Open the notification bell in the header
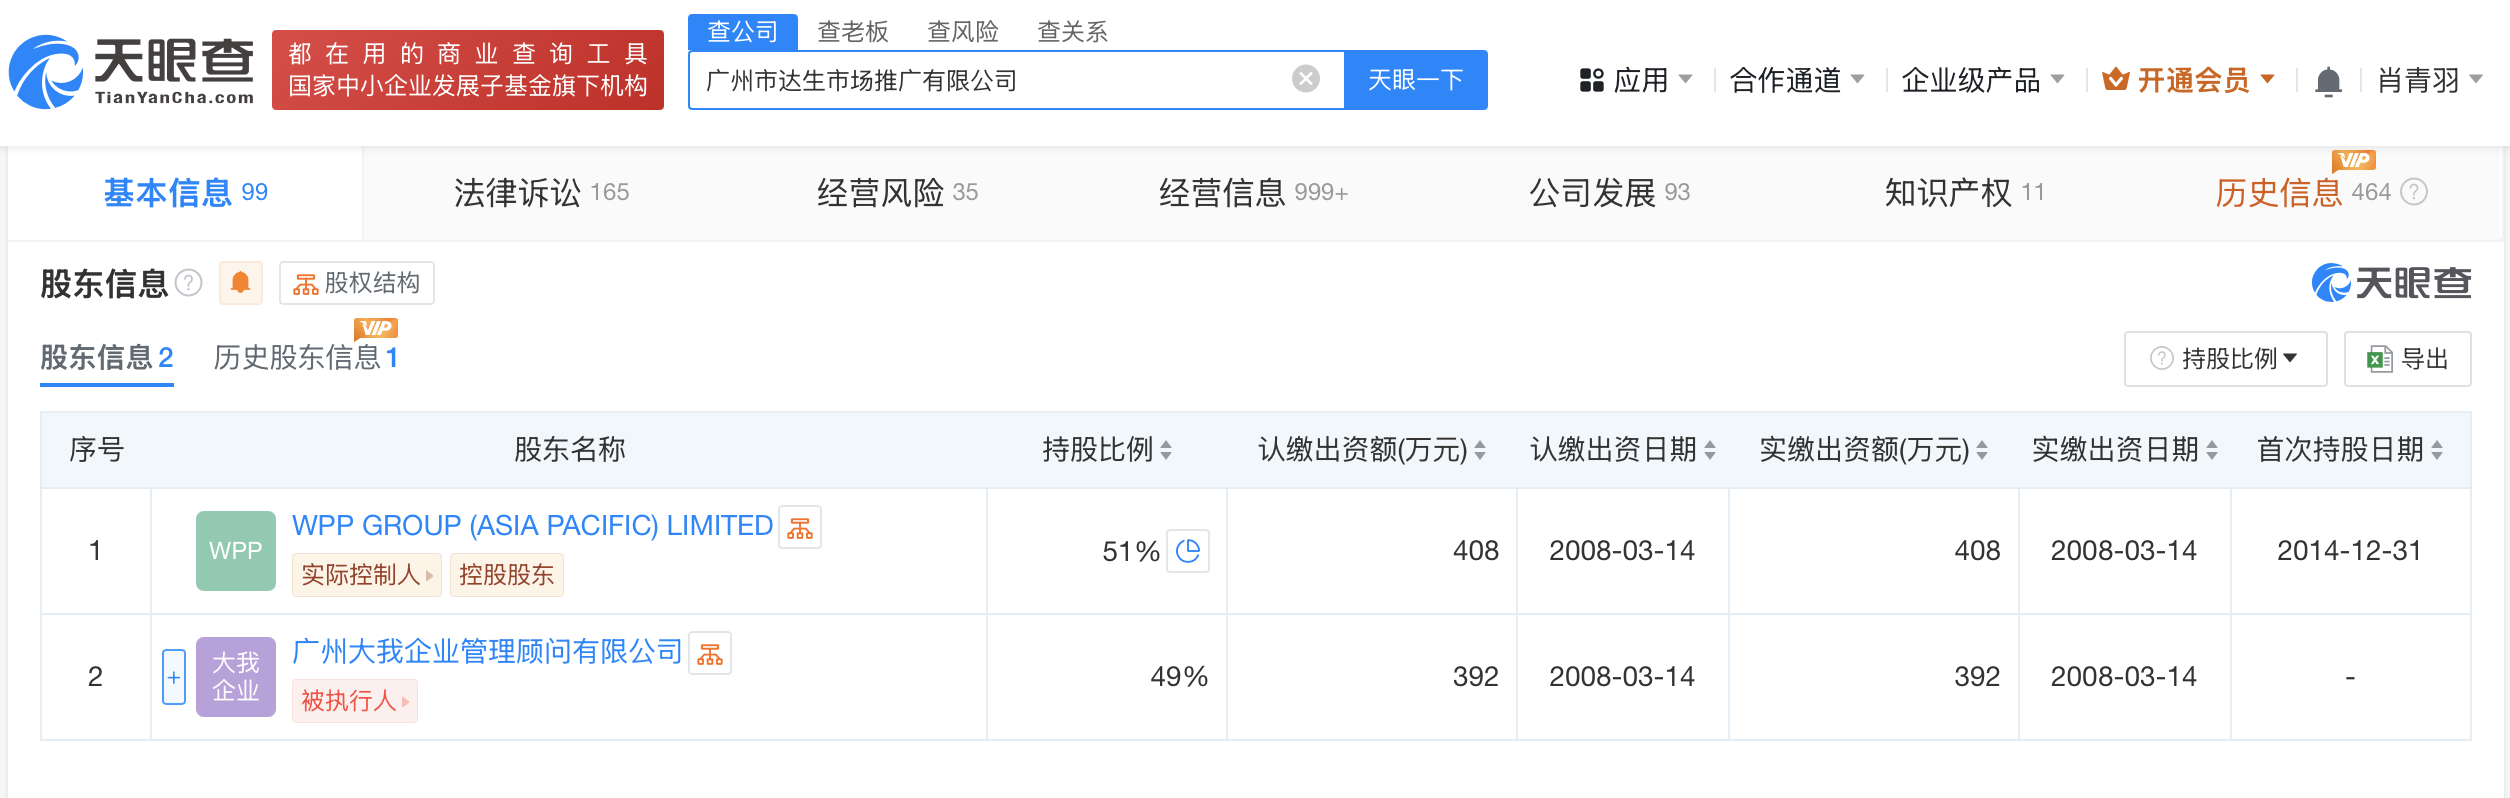Viewport: 2510px width, 798px height. click(2328, 80)
